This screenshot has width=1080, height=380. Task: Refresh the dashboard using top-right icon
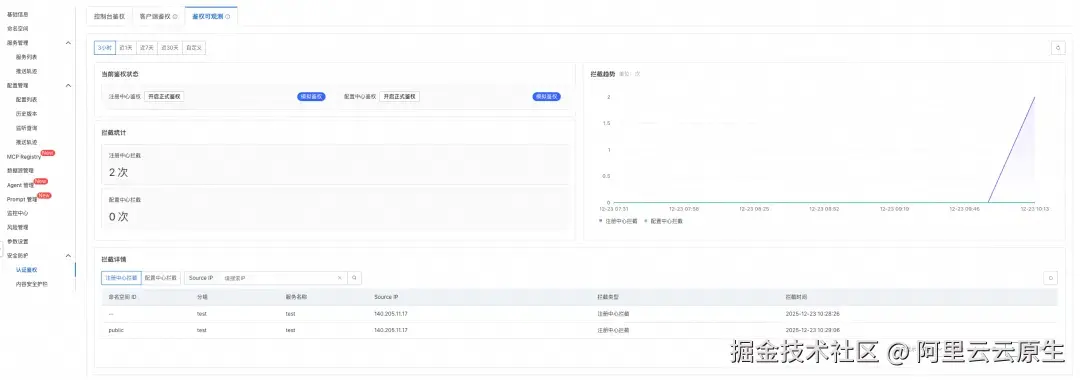[x=1059, y=48]
